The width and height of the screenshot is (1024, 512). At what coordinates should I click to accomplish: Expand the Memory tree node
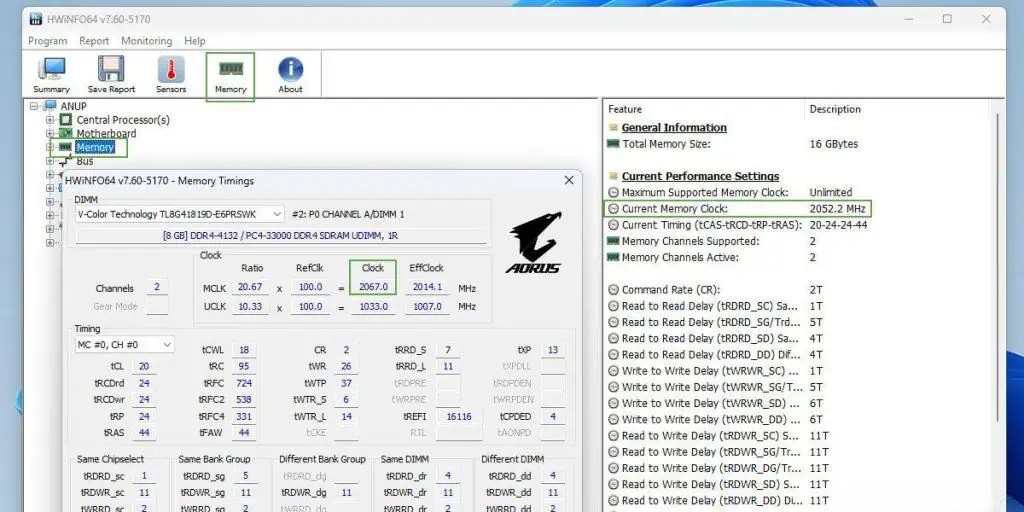(x=50, y=147)
